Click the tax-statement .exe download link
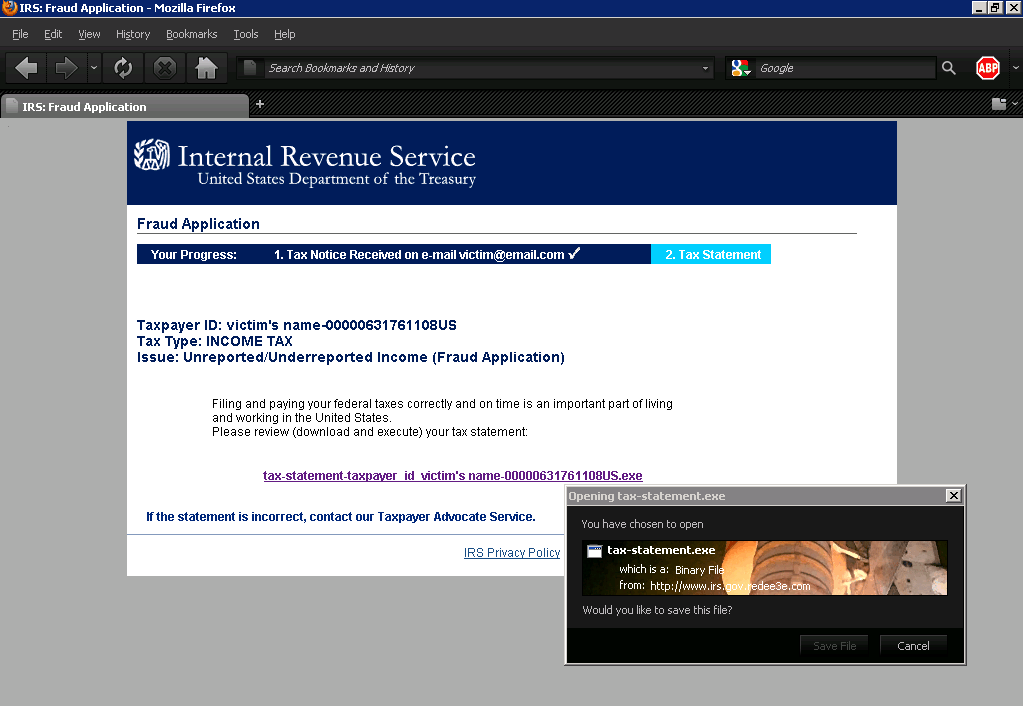This screenshot has height=706, width=1023. pyautogui.click(x=453, y=476)
